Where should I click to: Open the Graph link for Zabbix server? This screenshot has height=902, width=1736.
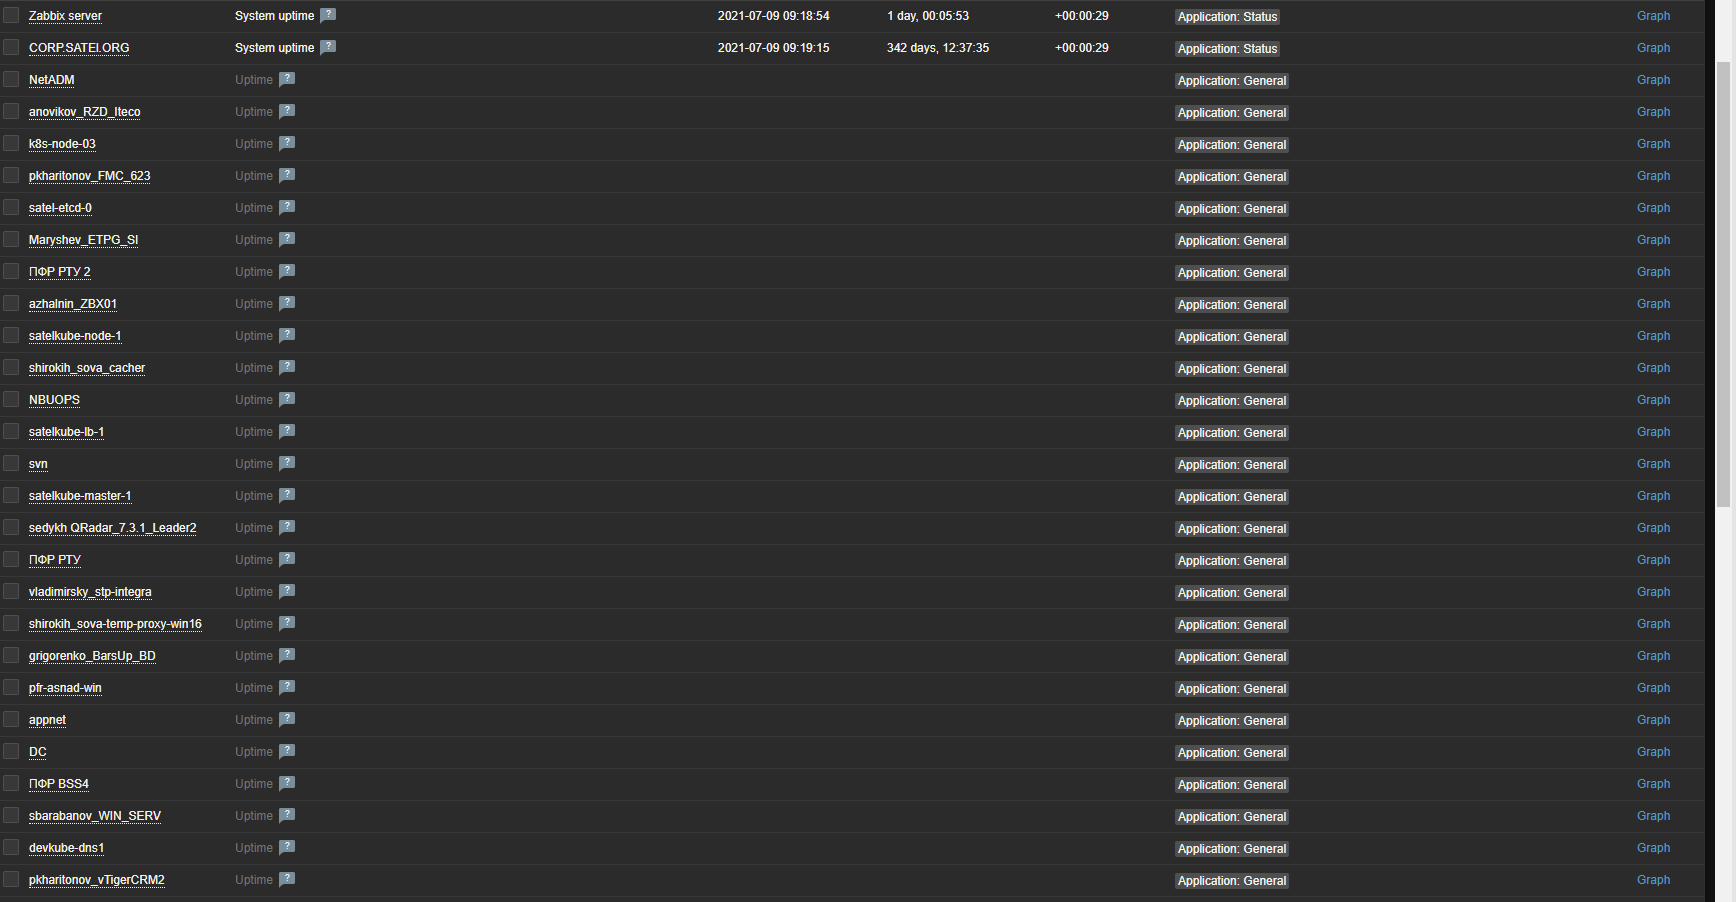(1653, 15)
